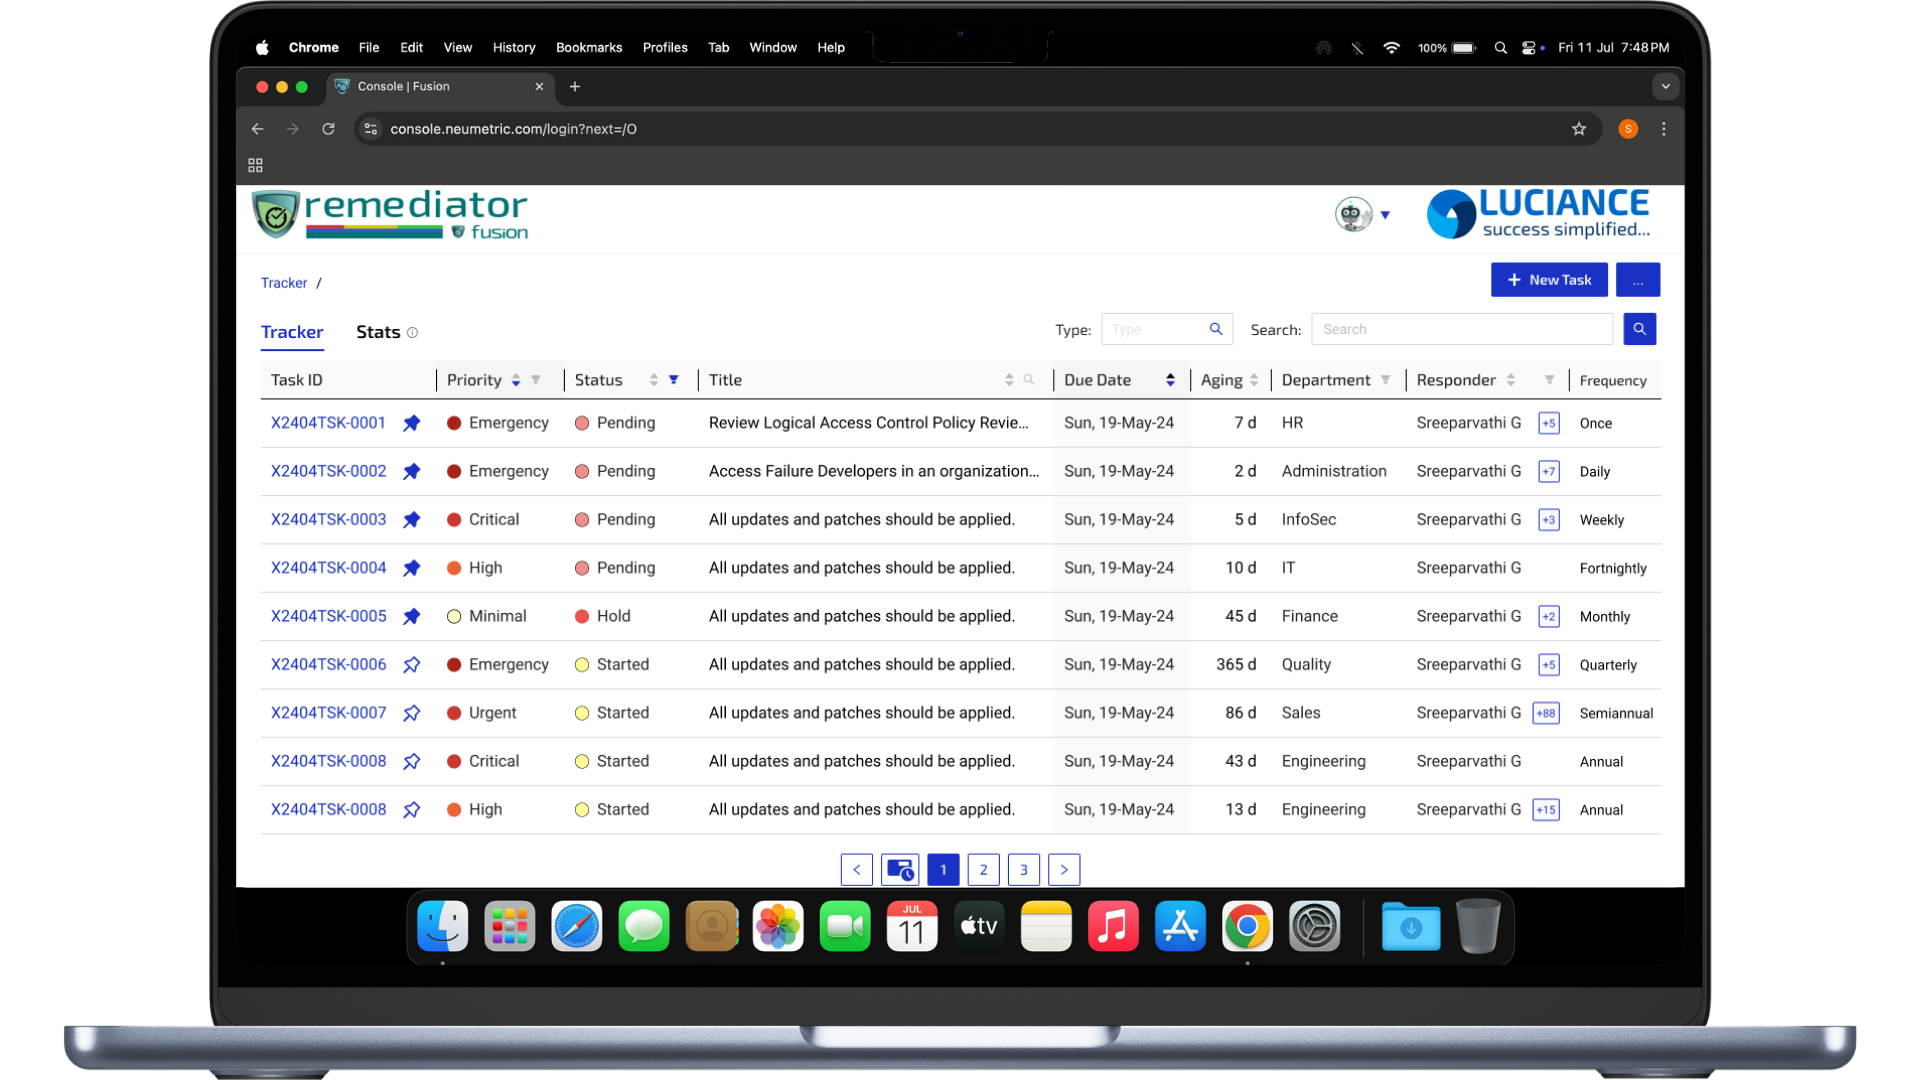This screenshot has height=1080, width=1920.
Task: Pin task X2404TSK-0006 with its pin icon
Action: tap(411, 665)
